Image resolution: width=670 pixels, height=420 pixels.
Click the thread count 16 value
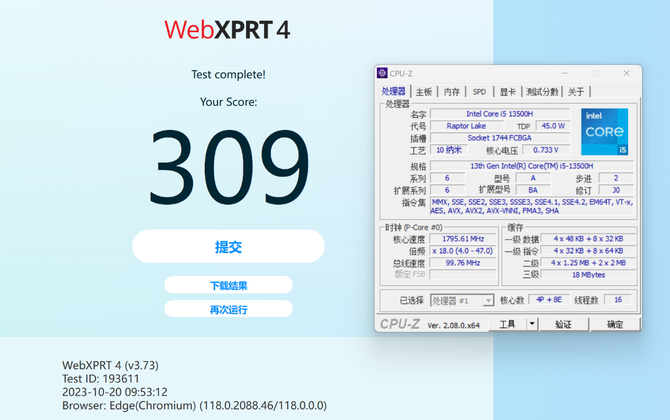(618, 300)
